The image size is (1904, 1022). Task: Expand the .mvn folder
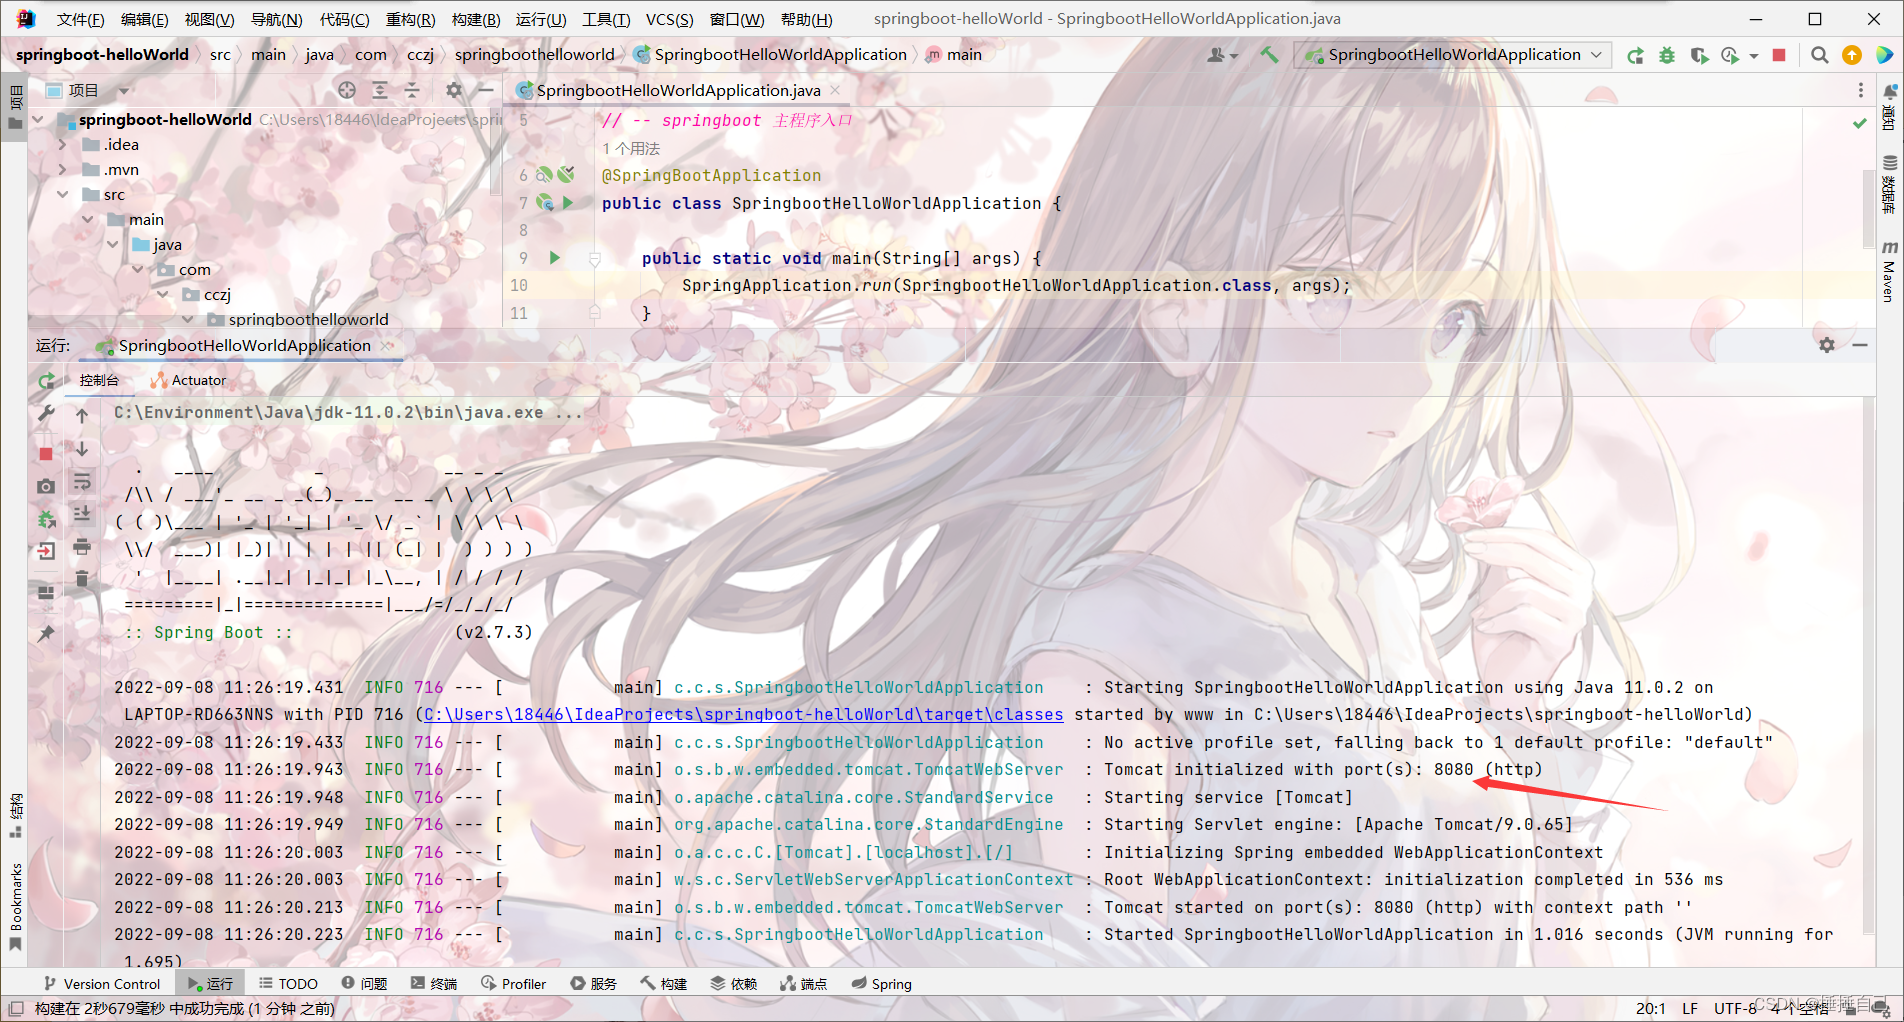(63, 170)
